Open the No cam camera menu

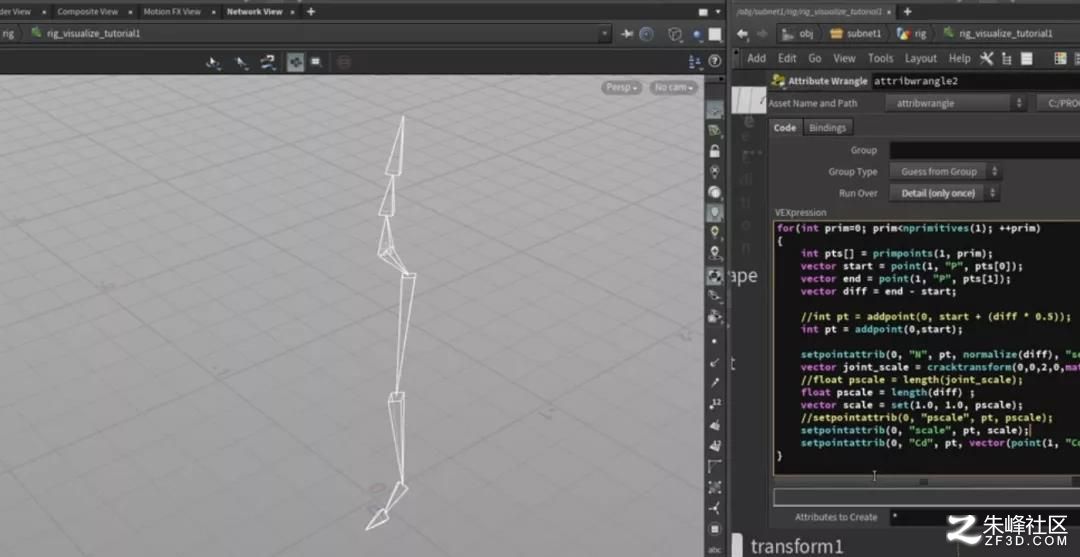(x=673, y=87)
